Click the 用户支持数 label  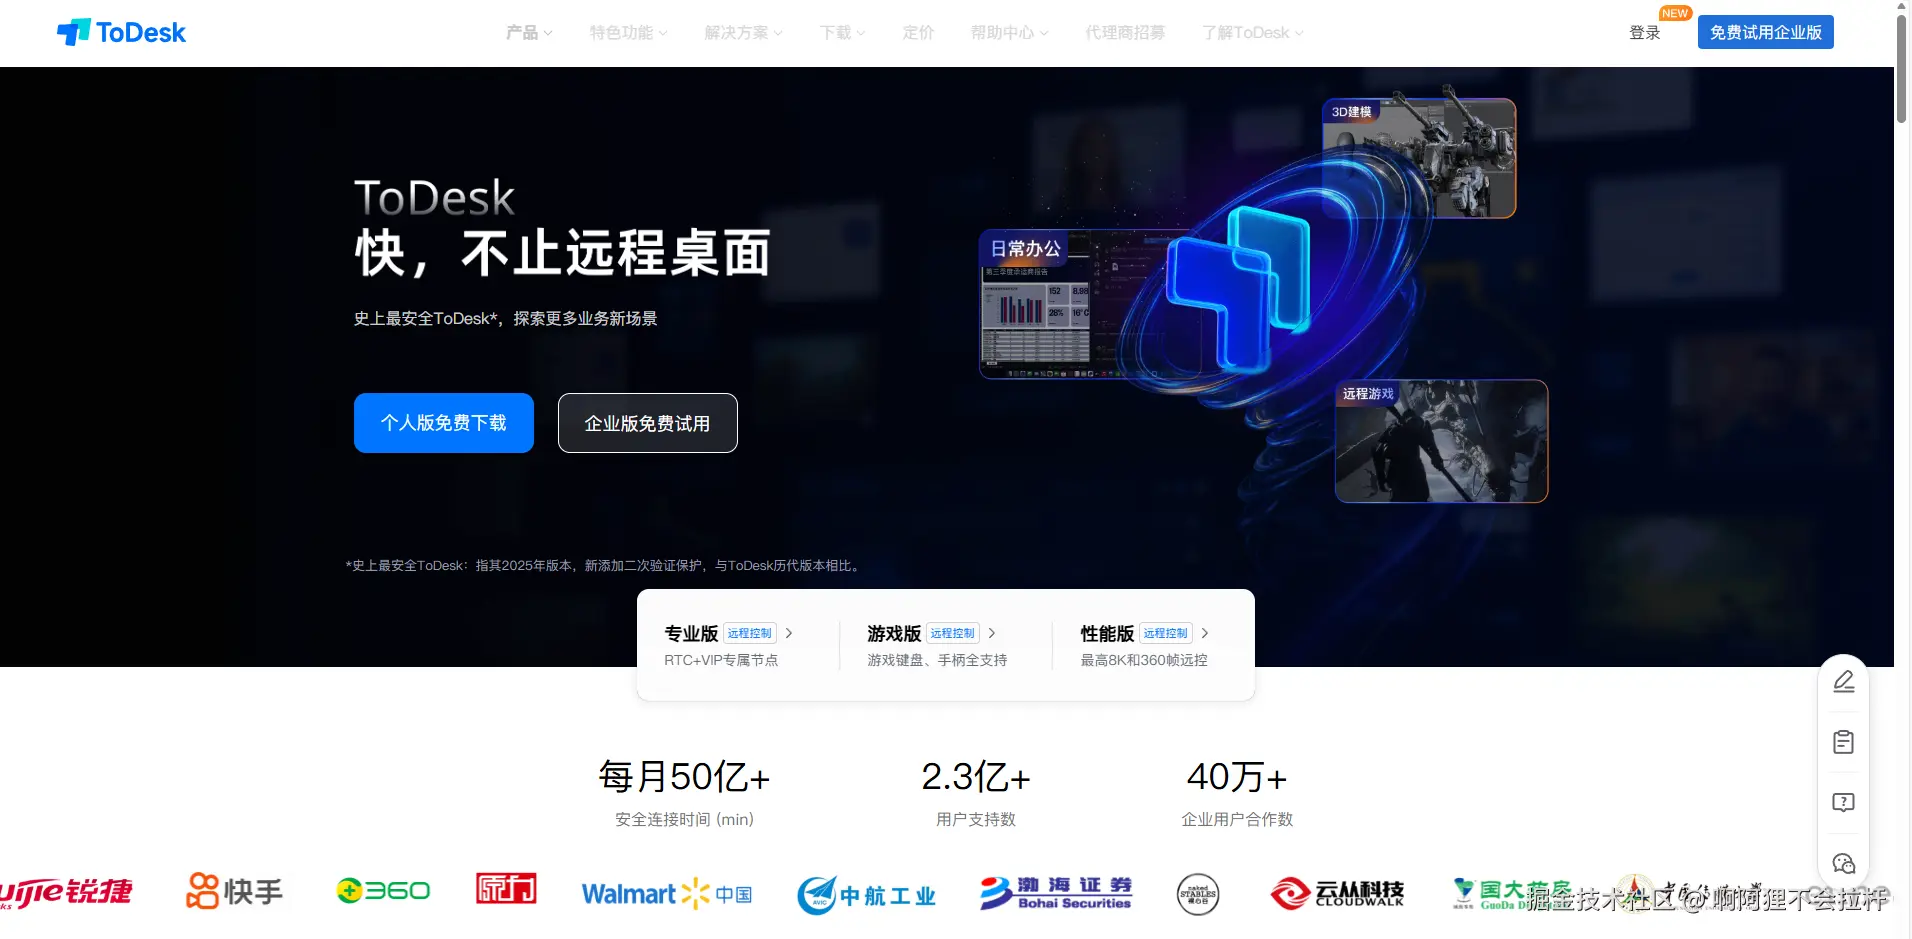tap(976, 819)
